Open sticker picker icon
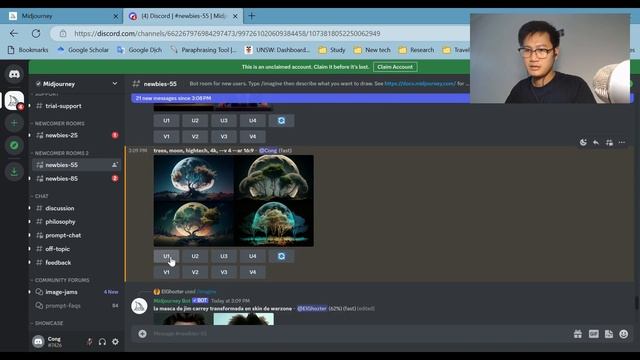The height and width of the screenshot is (360, 640). 609,334
